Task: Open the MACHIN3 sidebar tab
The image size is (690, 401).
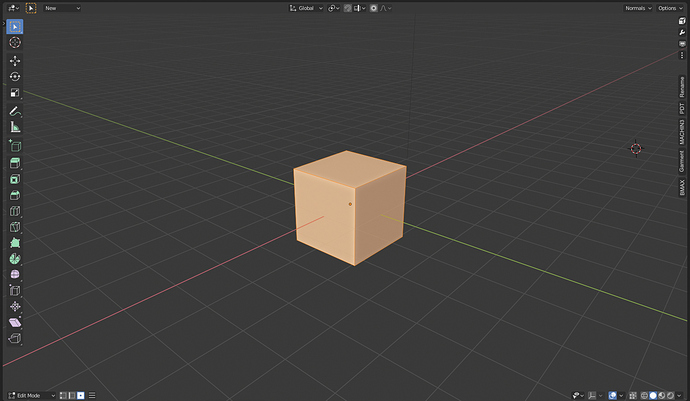Action: click(x=682, y=132)
